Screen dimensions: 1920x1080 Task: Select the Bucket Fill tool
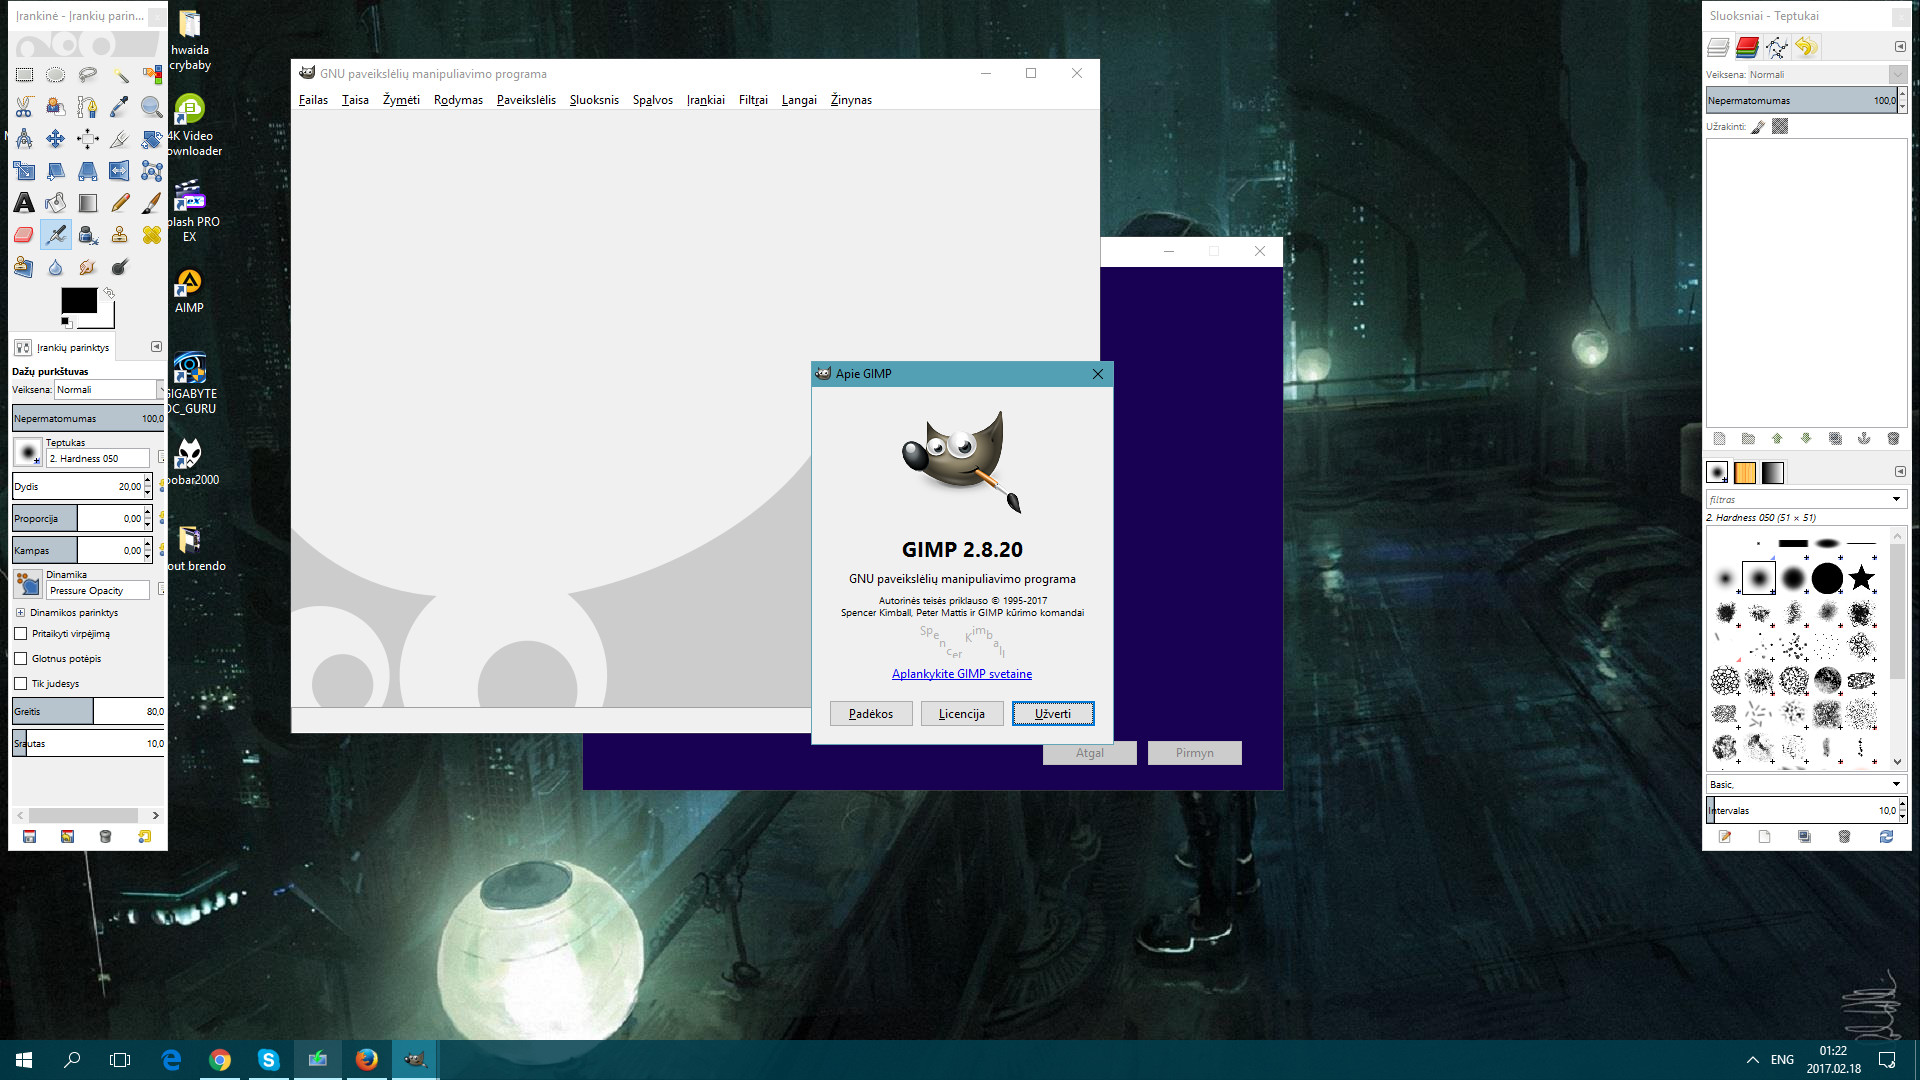pos(56,203)
